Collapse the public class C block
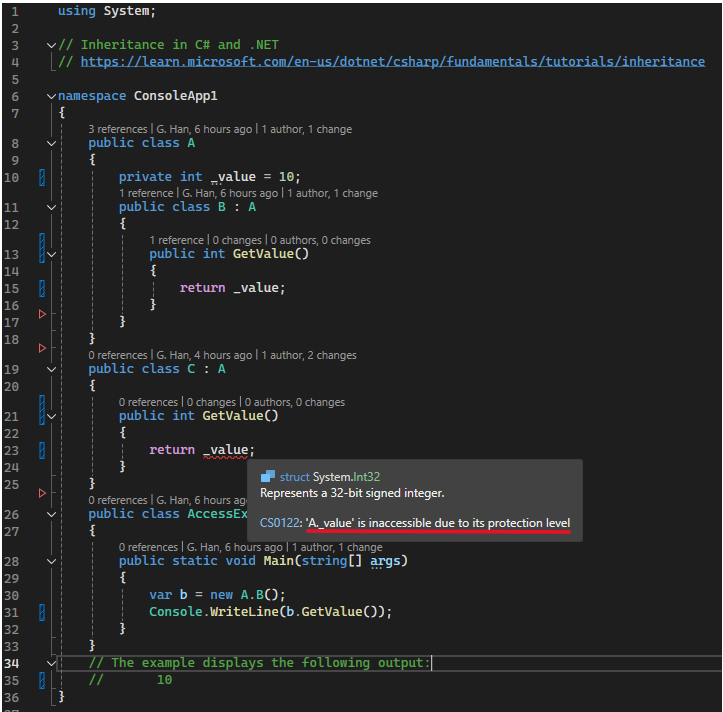 point(52,369)
